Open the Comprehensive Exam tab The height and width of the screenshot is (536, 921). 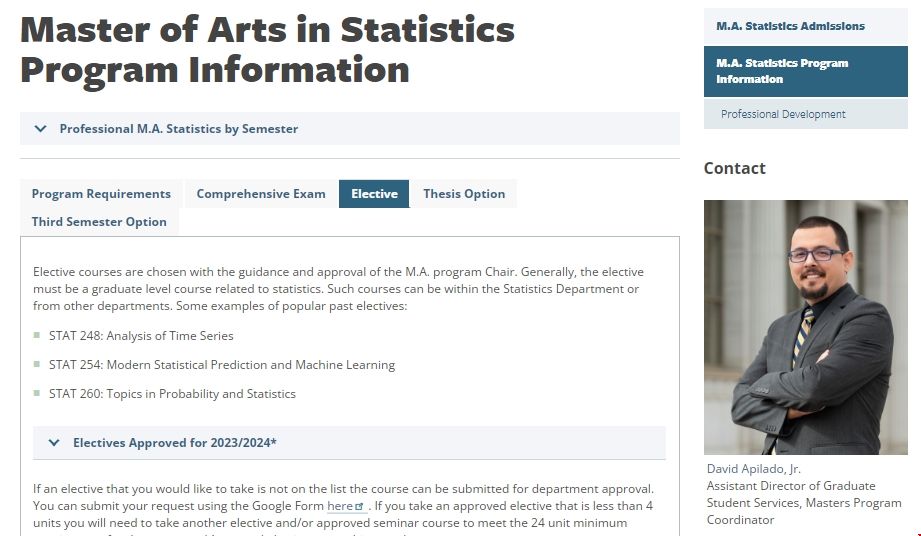[x=261, y=194]
